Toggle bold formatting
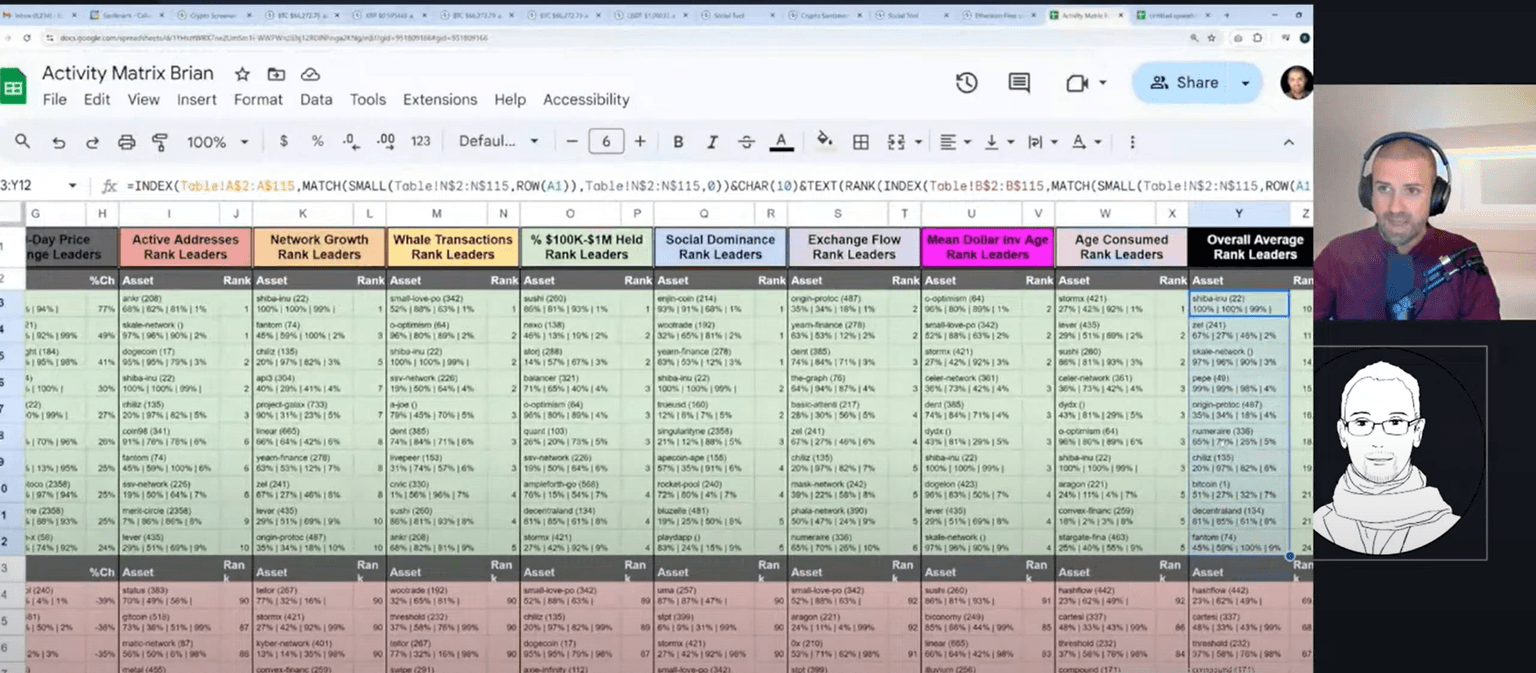The height and width of the screenshot is (673, 1536). tap(678, 142)
